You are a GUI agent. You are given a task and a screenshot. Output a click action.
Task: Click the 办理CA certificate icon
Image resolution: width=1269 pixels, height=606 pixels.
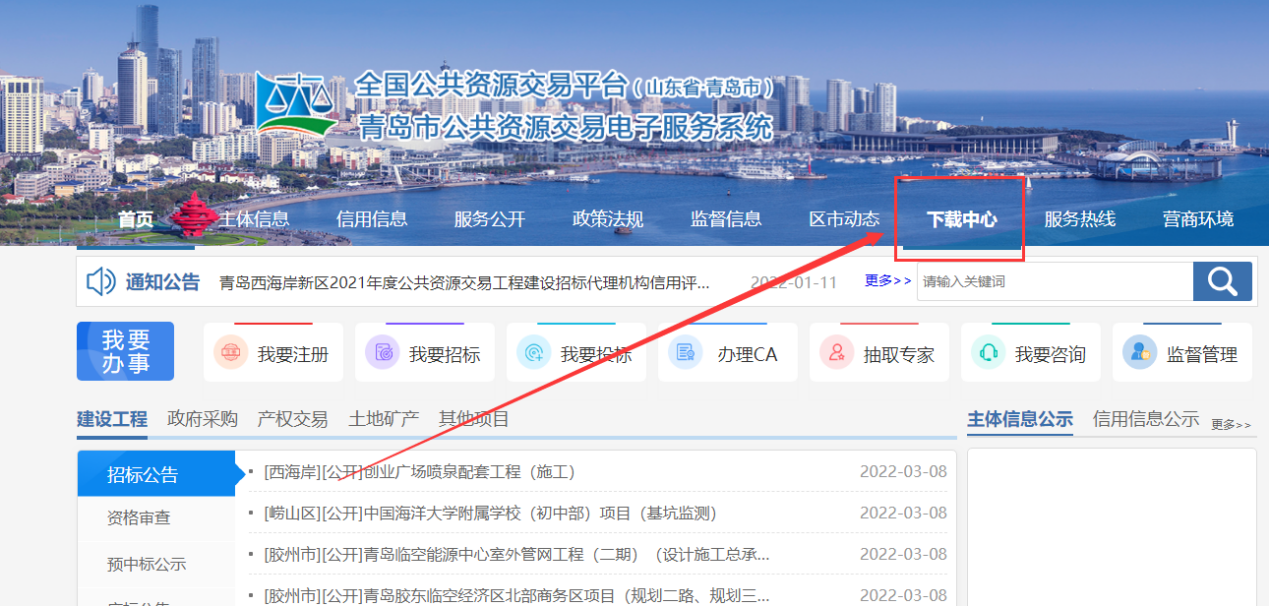[685, 353]
